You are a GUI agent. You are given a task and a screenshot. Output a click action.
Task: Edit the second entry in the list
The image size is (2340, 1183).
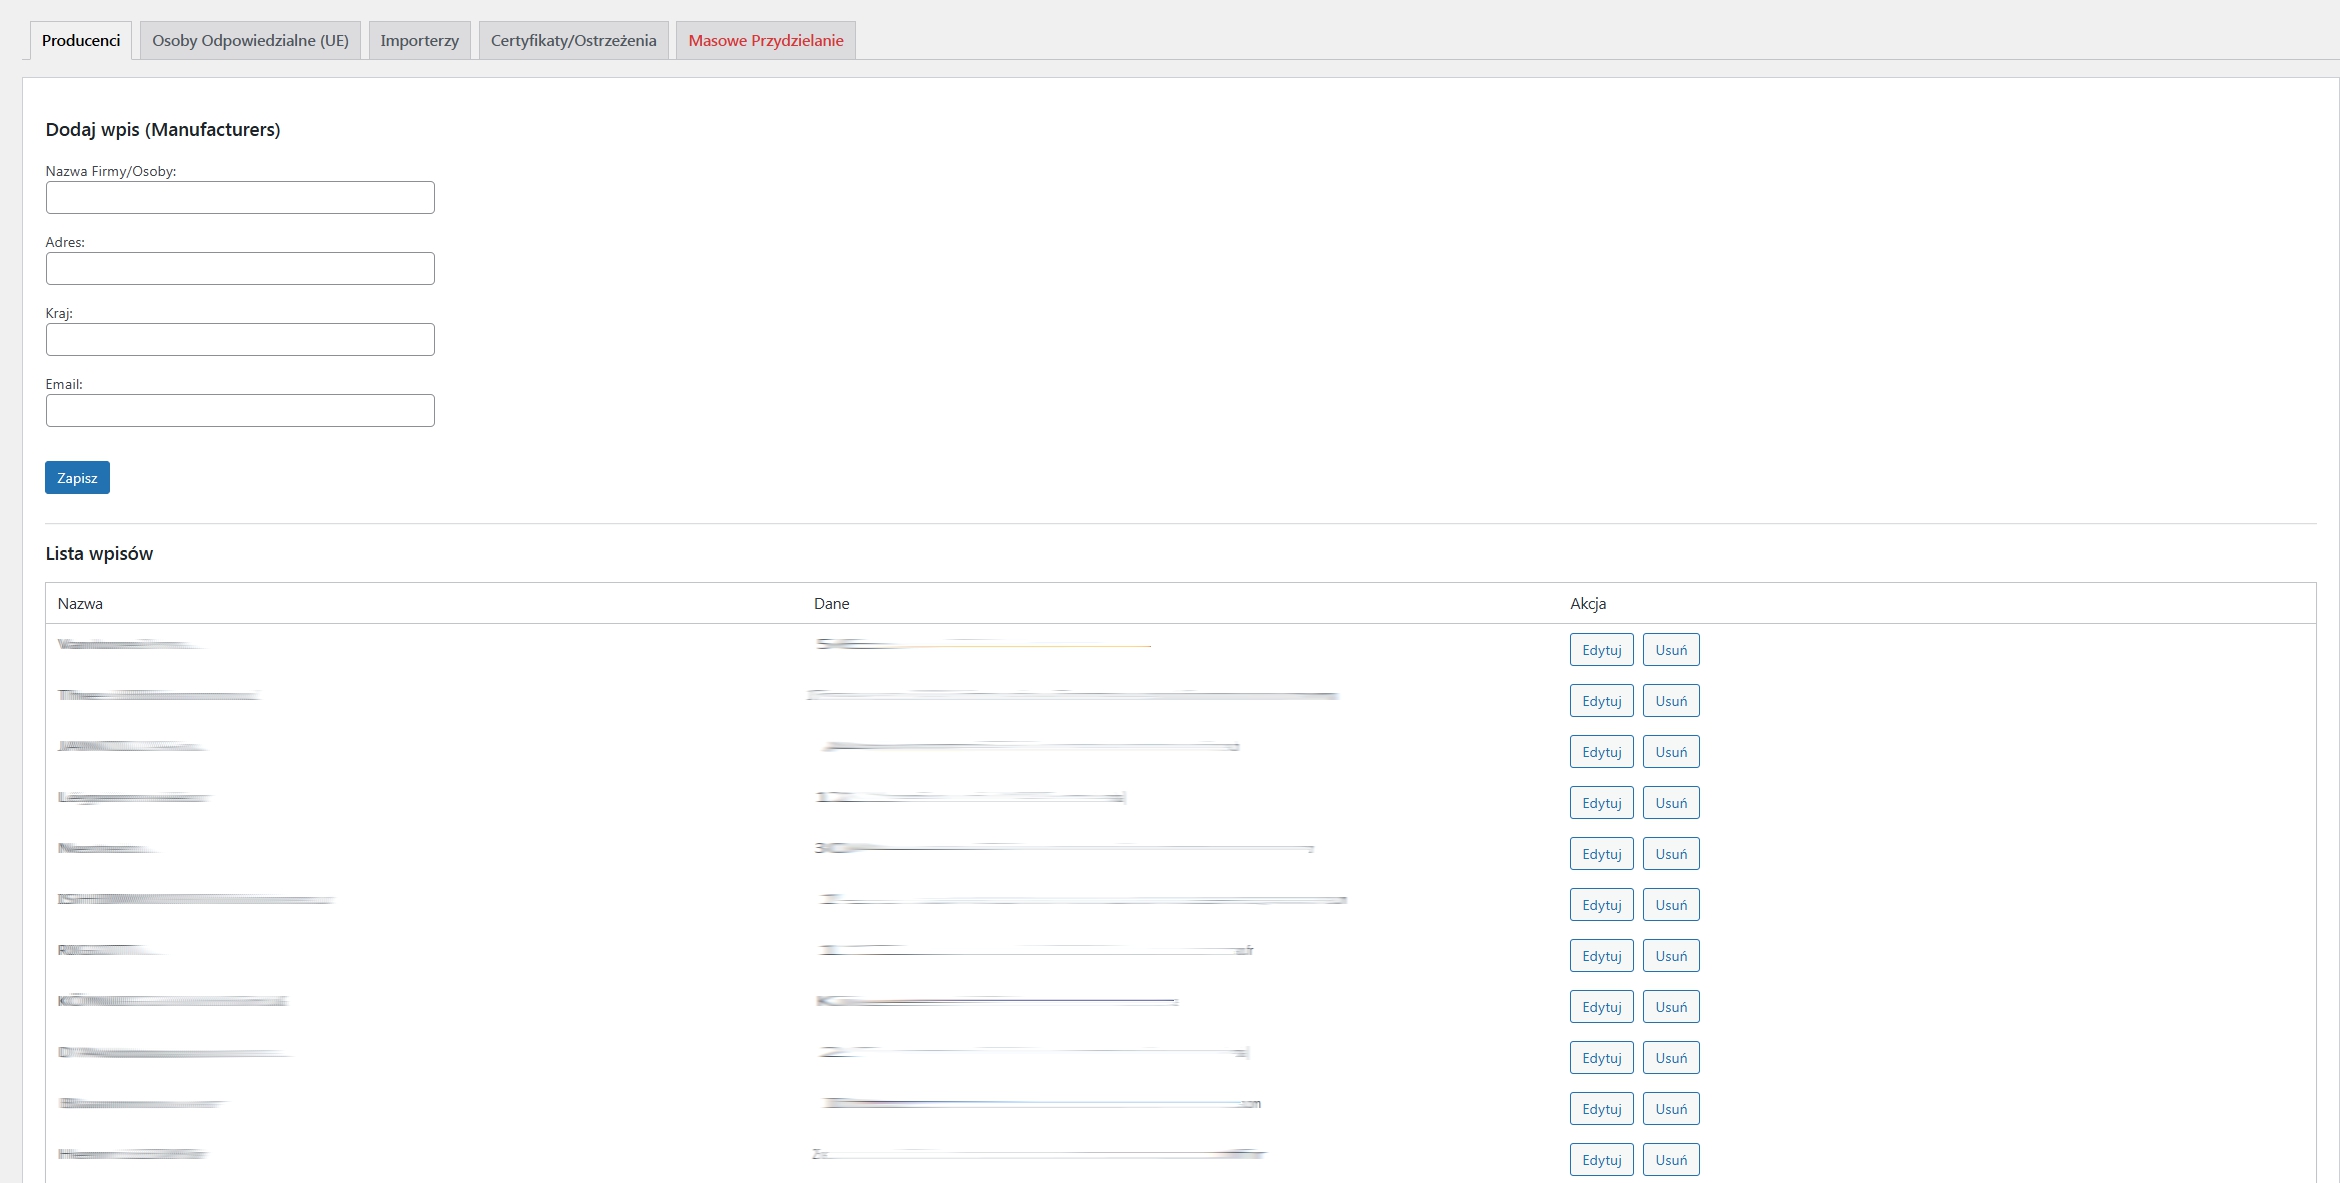coord(1601,701)
